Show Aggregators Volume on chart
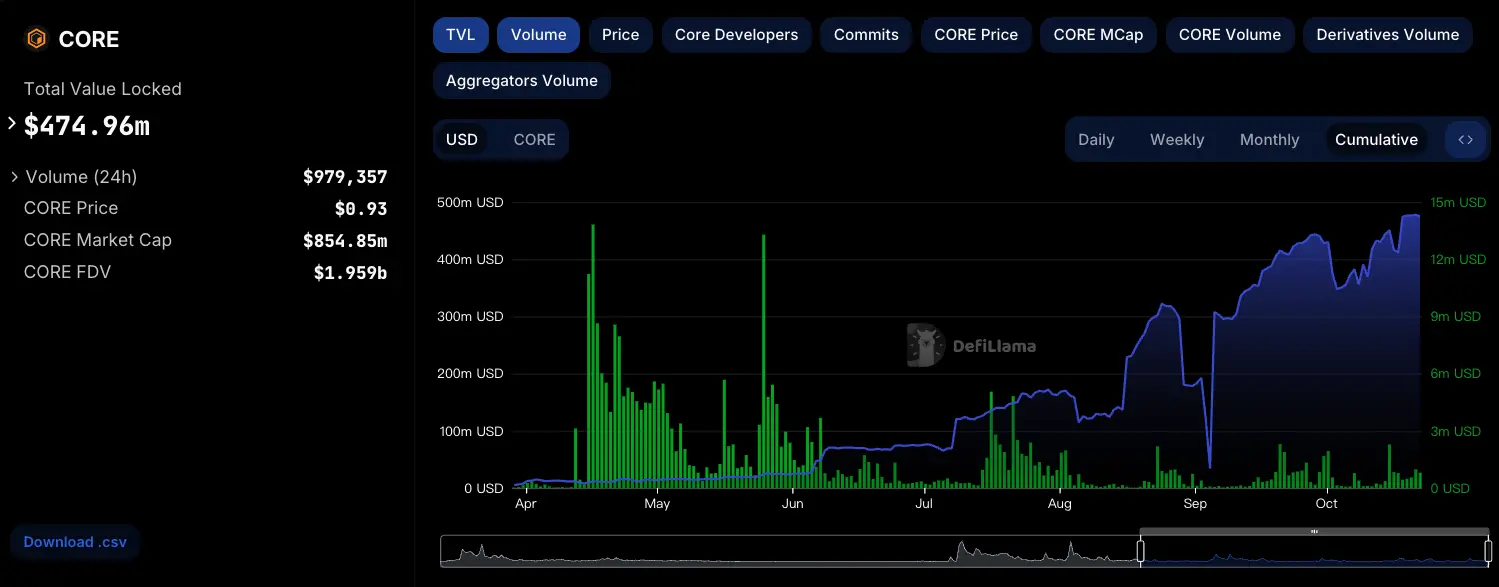1499x587 pixels. coord(521,81)
